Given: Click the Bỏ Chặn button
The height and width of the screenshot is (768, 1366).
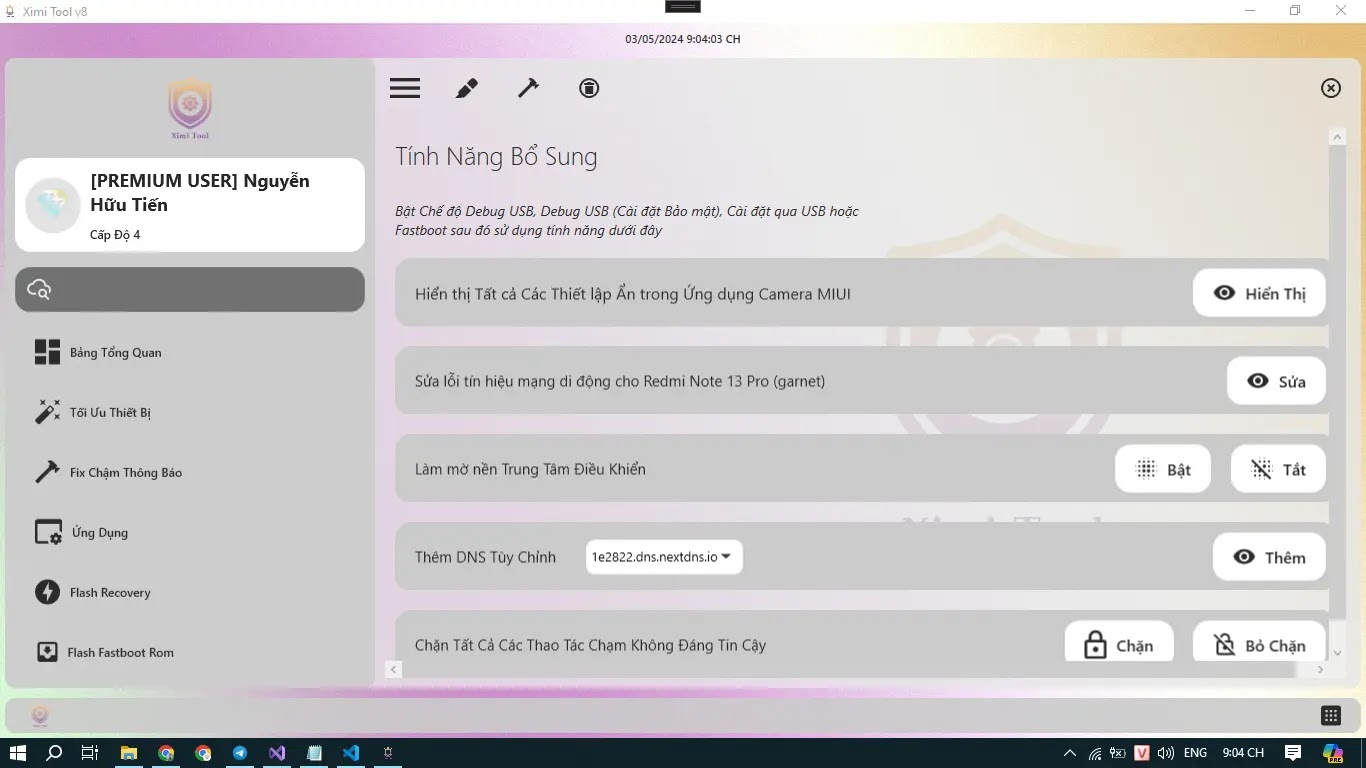Looking at the screenshot, I should pos(1259,642).
